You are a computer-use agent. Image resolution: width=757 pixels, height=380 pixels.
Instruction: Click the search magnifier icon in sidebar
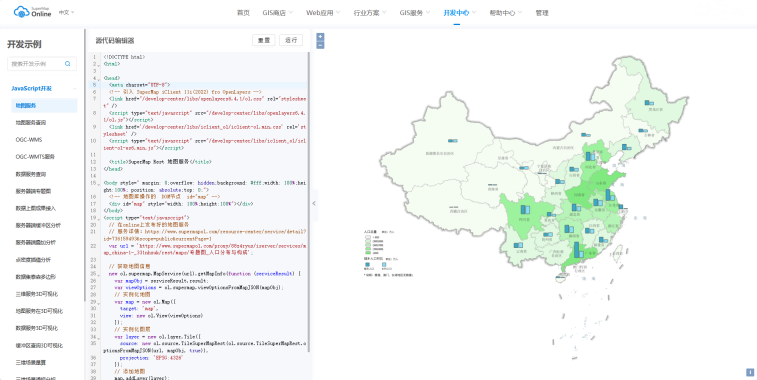click(x=68, y=64)
